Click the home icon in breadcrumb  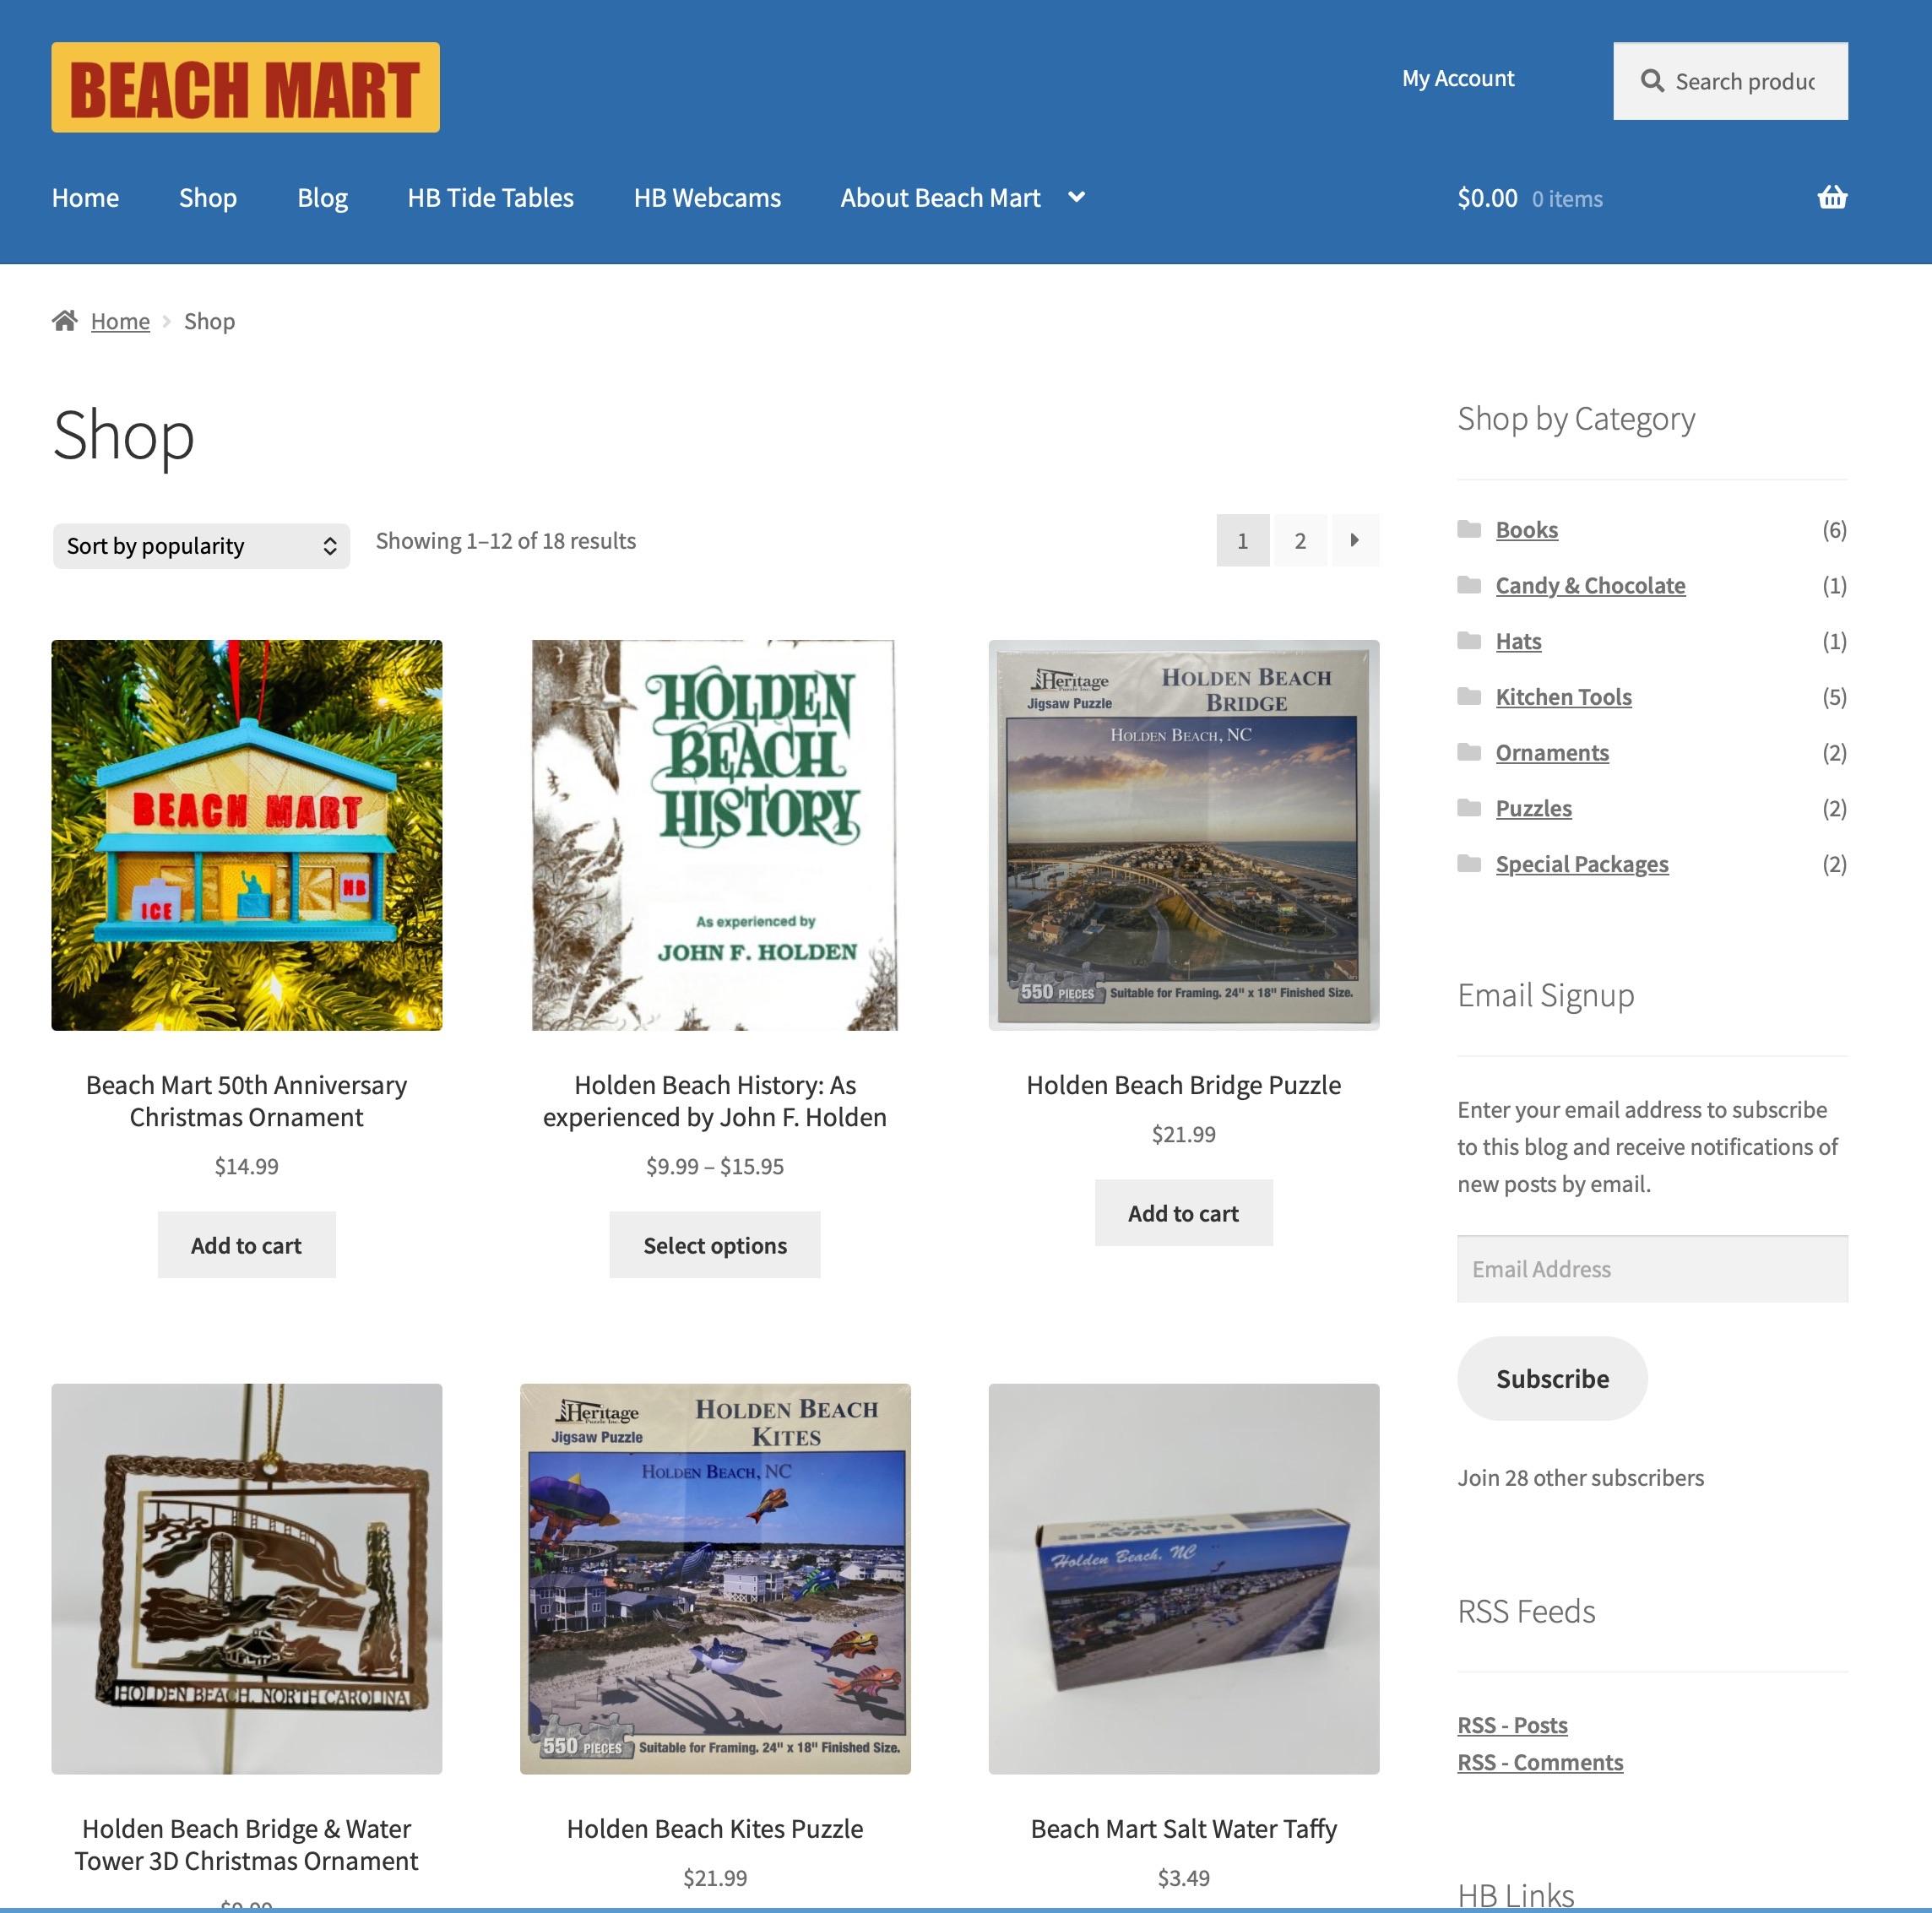click(65, 320)
